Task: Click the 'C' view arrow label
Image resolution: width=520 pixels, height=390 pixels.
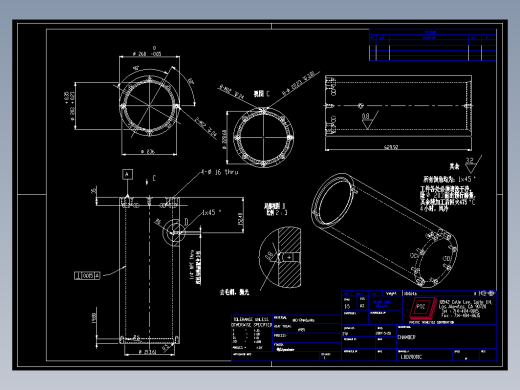Action: click(154, 178)
